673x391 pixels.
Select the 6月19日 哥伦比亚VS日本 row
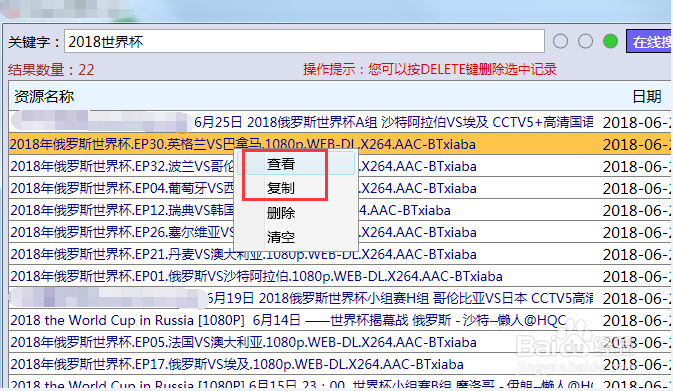click(340, 298)
